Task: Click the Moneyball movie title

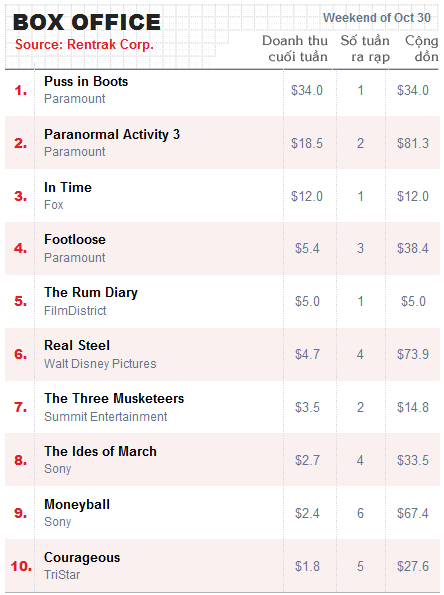Action: click(x=77, y=505)
